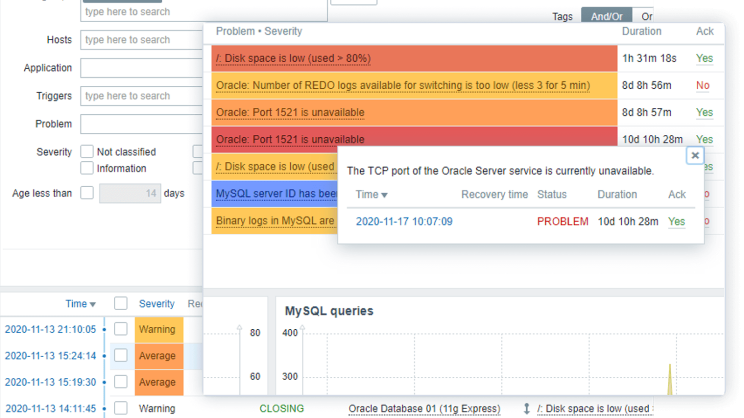Open the orange Oracle: Port 1521 is unavailable problem
The height and width of the screenshot is (418, 744).
tap(290, 112)
